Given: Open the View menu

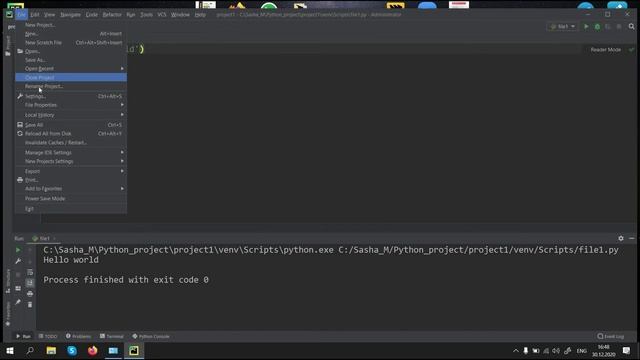Looking at the screenshot, I should [x=49, y=15].
